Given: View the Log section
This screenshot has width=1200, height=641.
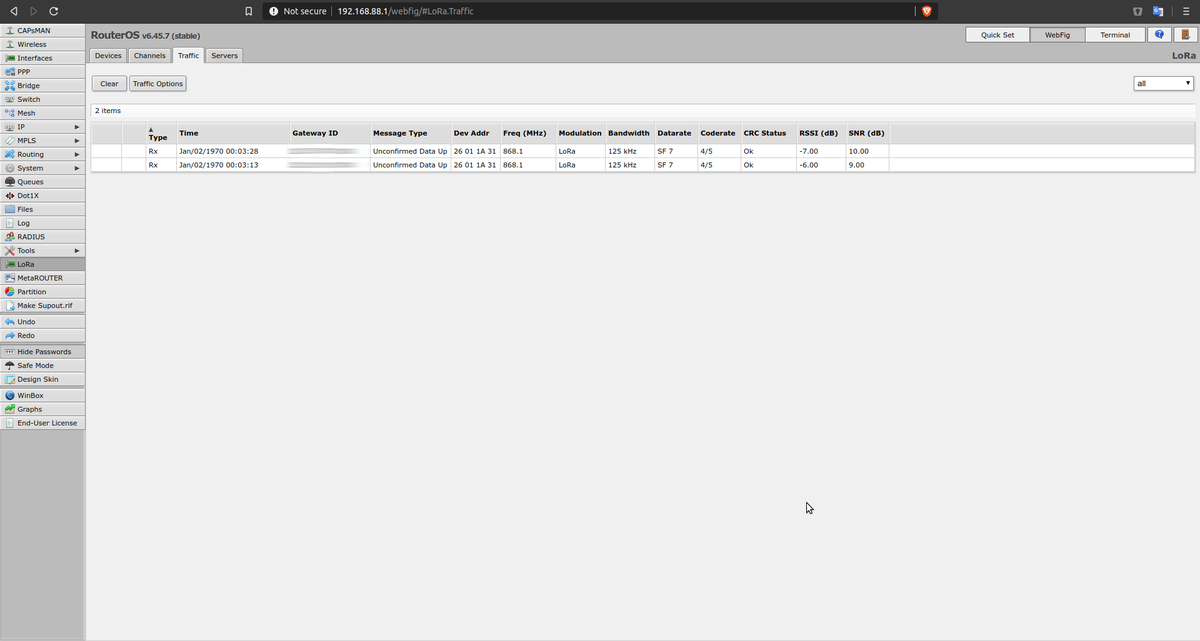Looking at the screenshot, I should pos(43,223).
